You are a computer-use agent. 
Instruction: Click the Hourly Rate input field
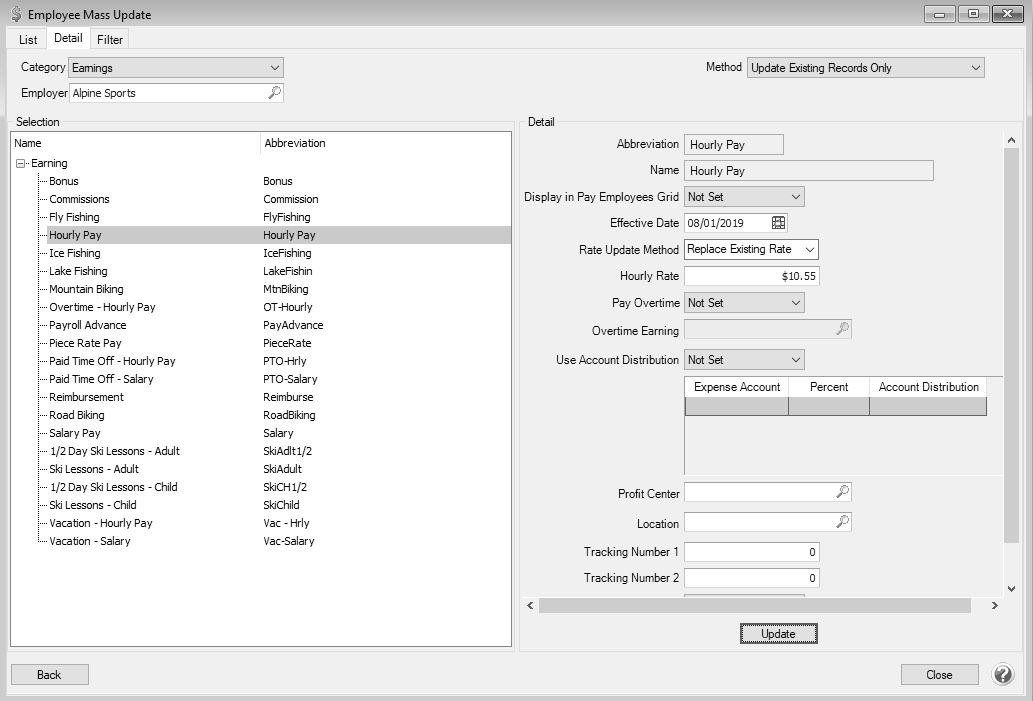[752, 276]
